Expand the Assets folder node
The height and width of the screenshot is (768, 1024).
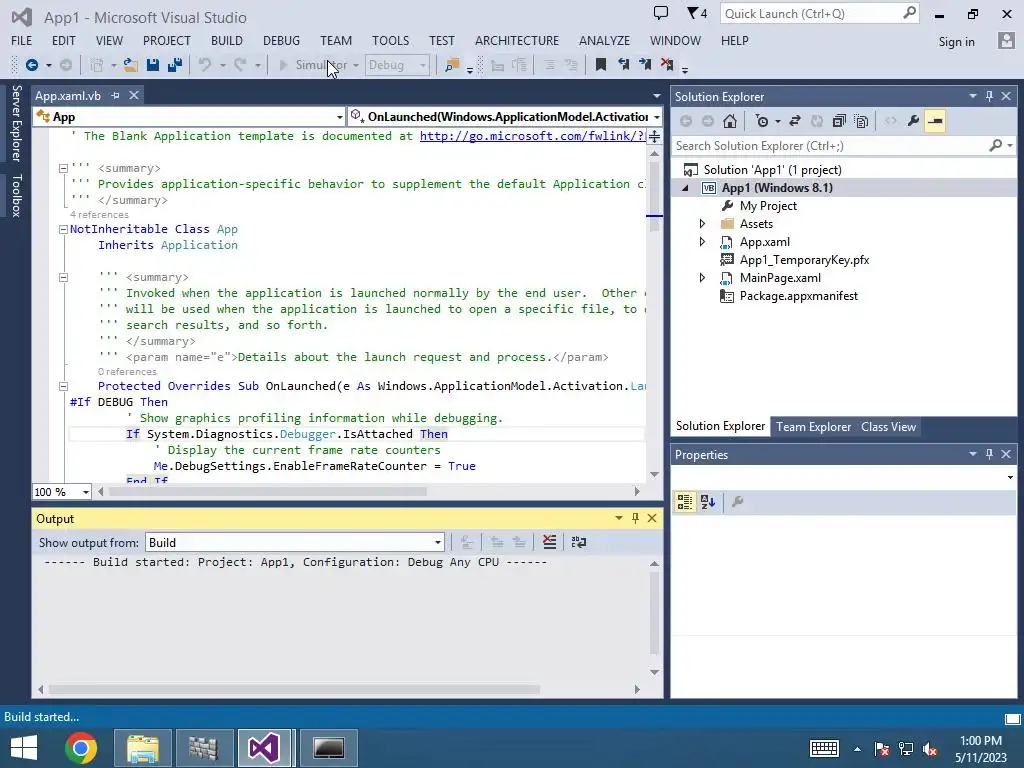[702, 223]
